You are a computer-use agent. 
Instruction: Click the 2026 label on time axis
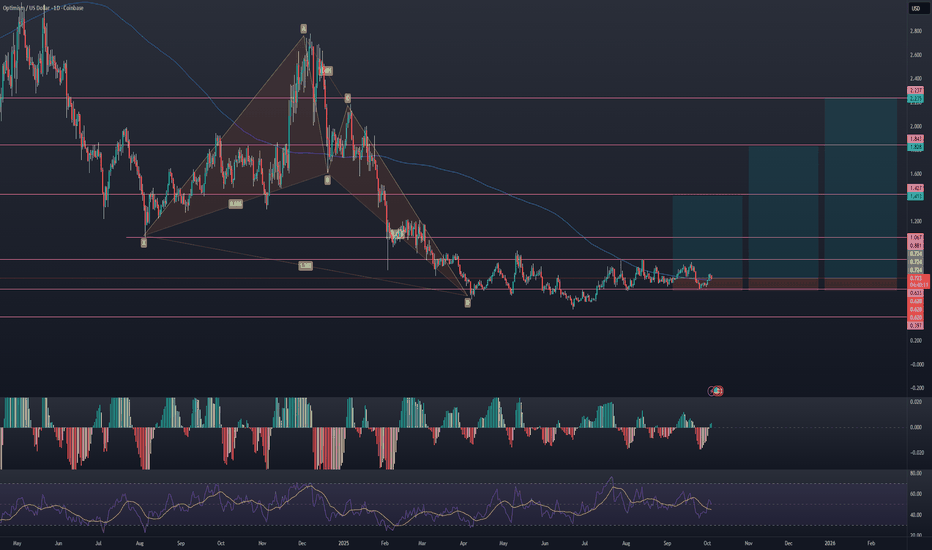click(829, 541)
